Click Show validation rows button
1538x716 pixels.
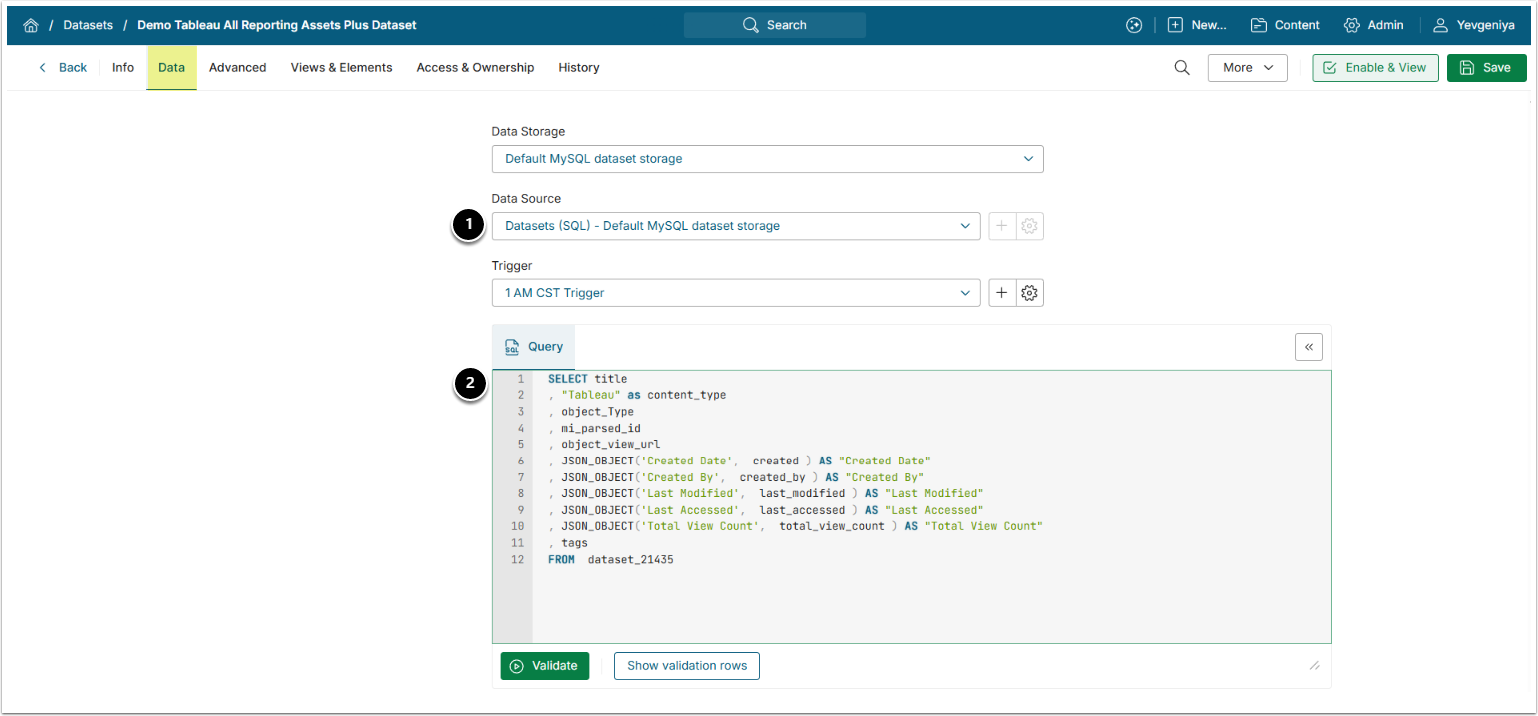[x=686, y=666]
